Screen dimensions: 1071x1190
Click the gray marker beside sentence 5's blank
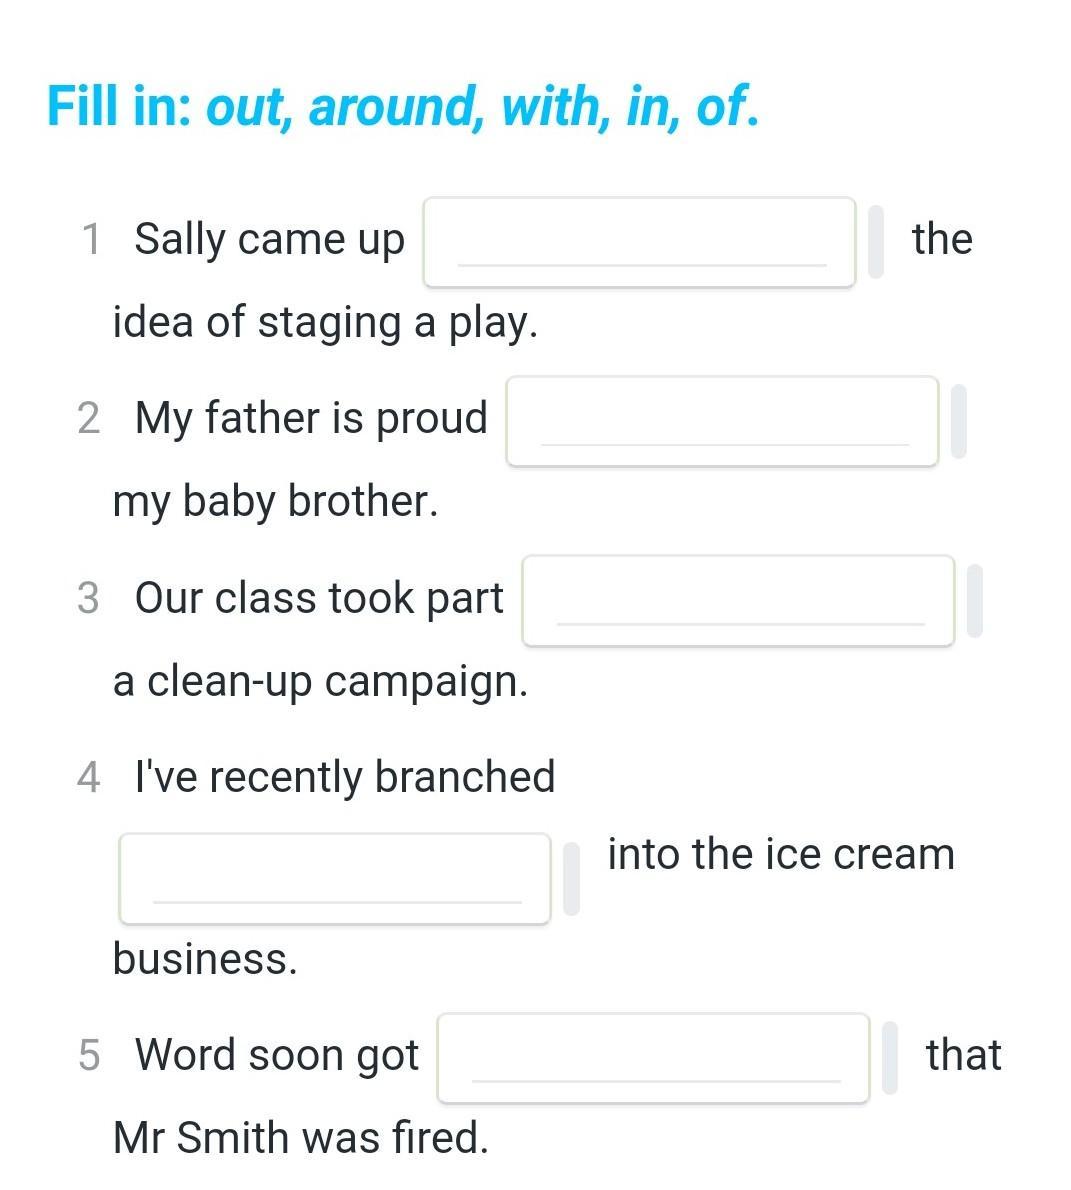click(890, 1058)
